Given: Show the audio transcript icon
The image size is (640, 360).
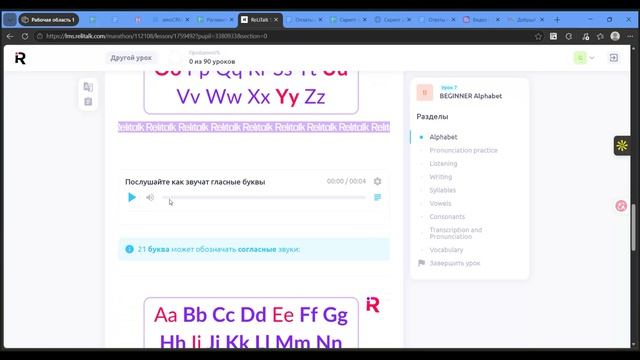Looking at the screenshot, I should coord(378,198).
